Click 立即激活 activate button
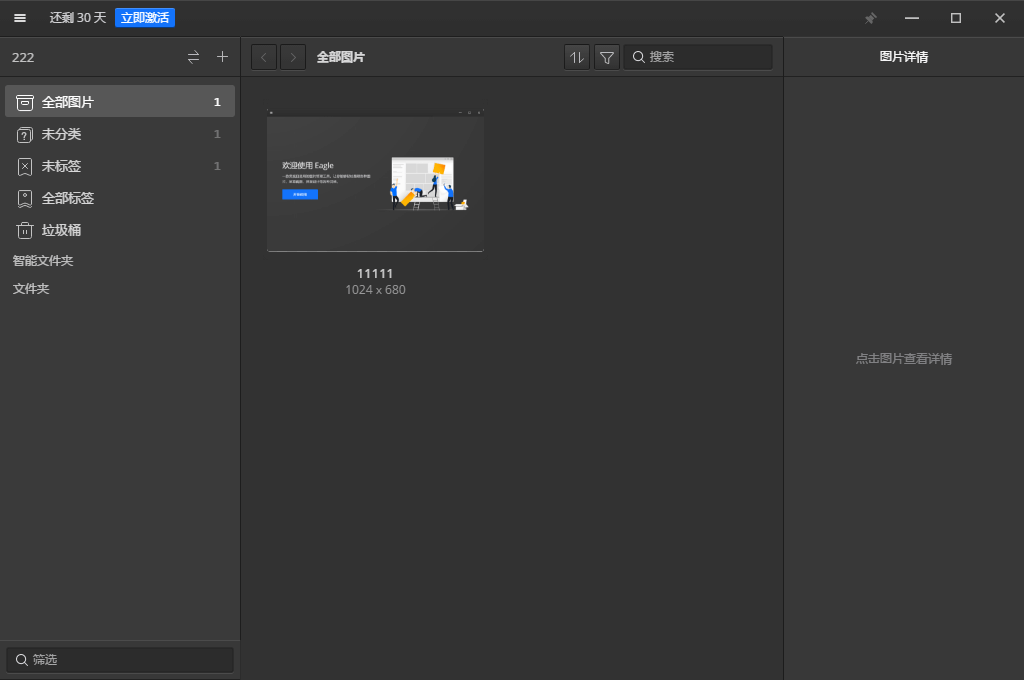 click(144, 18)
